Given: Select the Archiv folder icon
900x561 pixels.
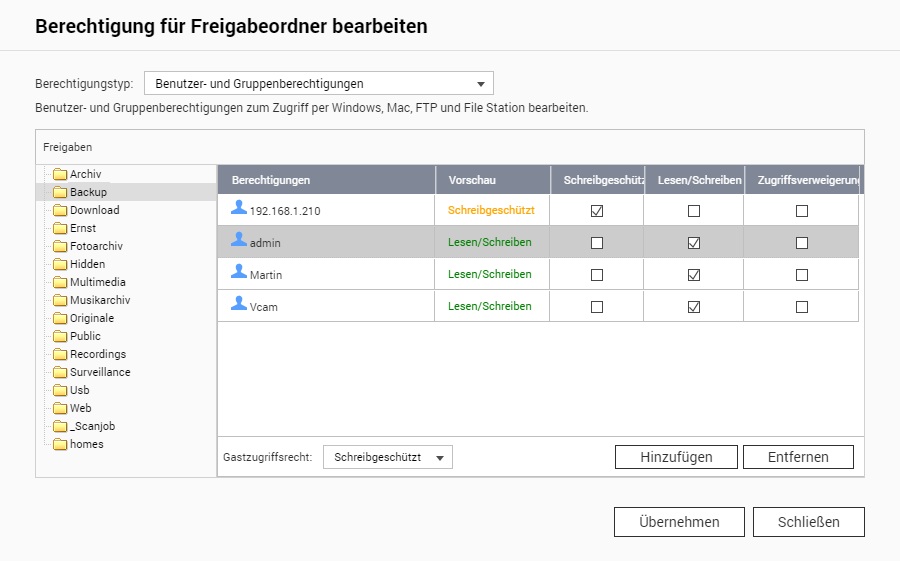Looking at the screenshot, I should coord(60,174).
